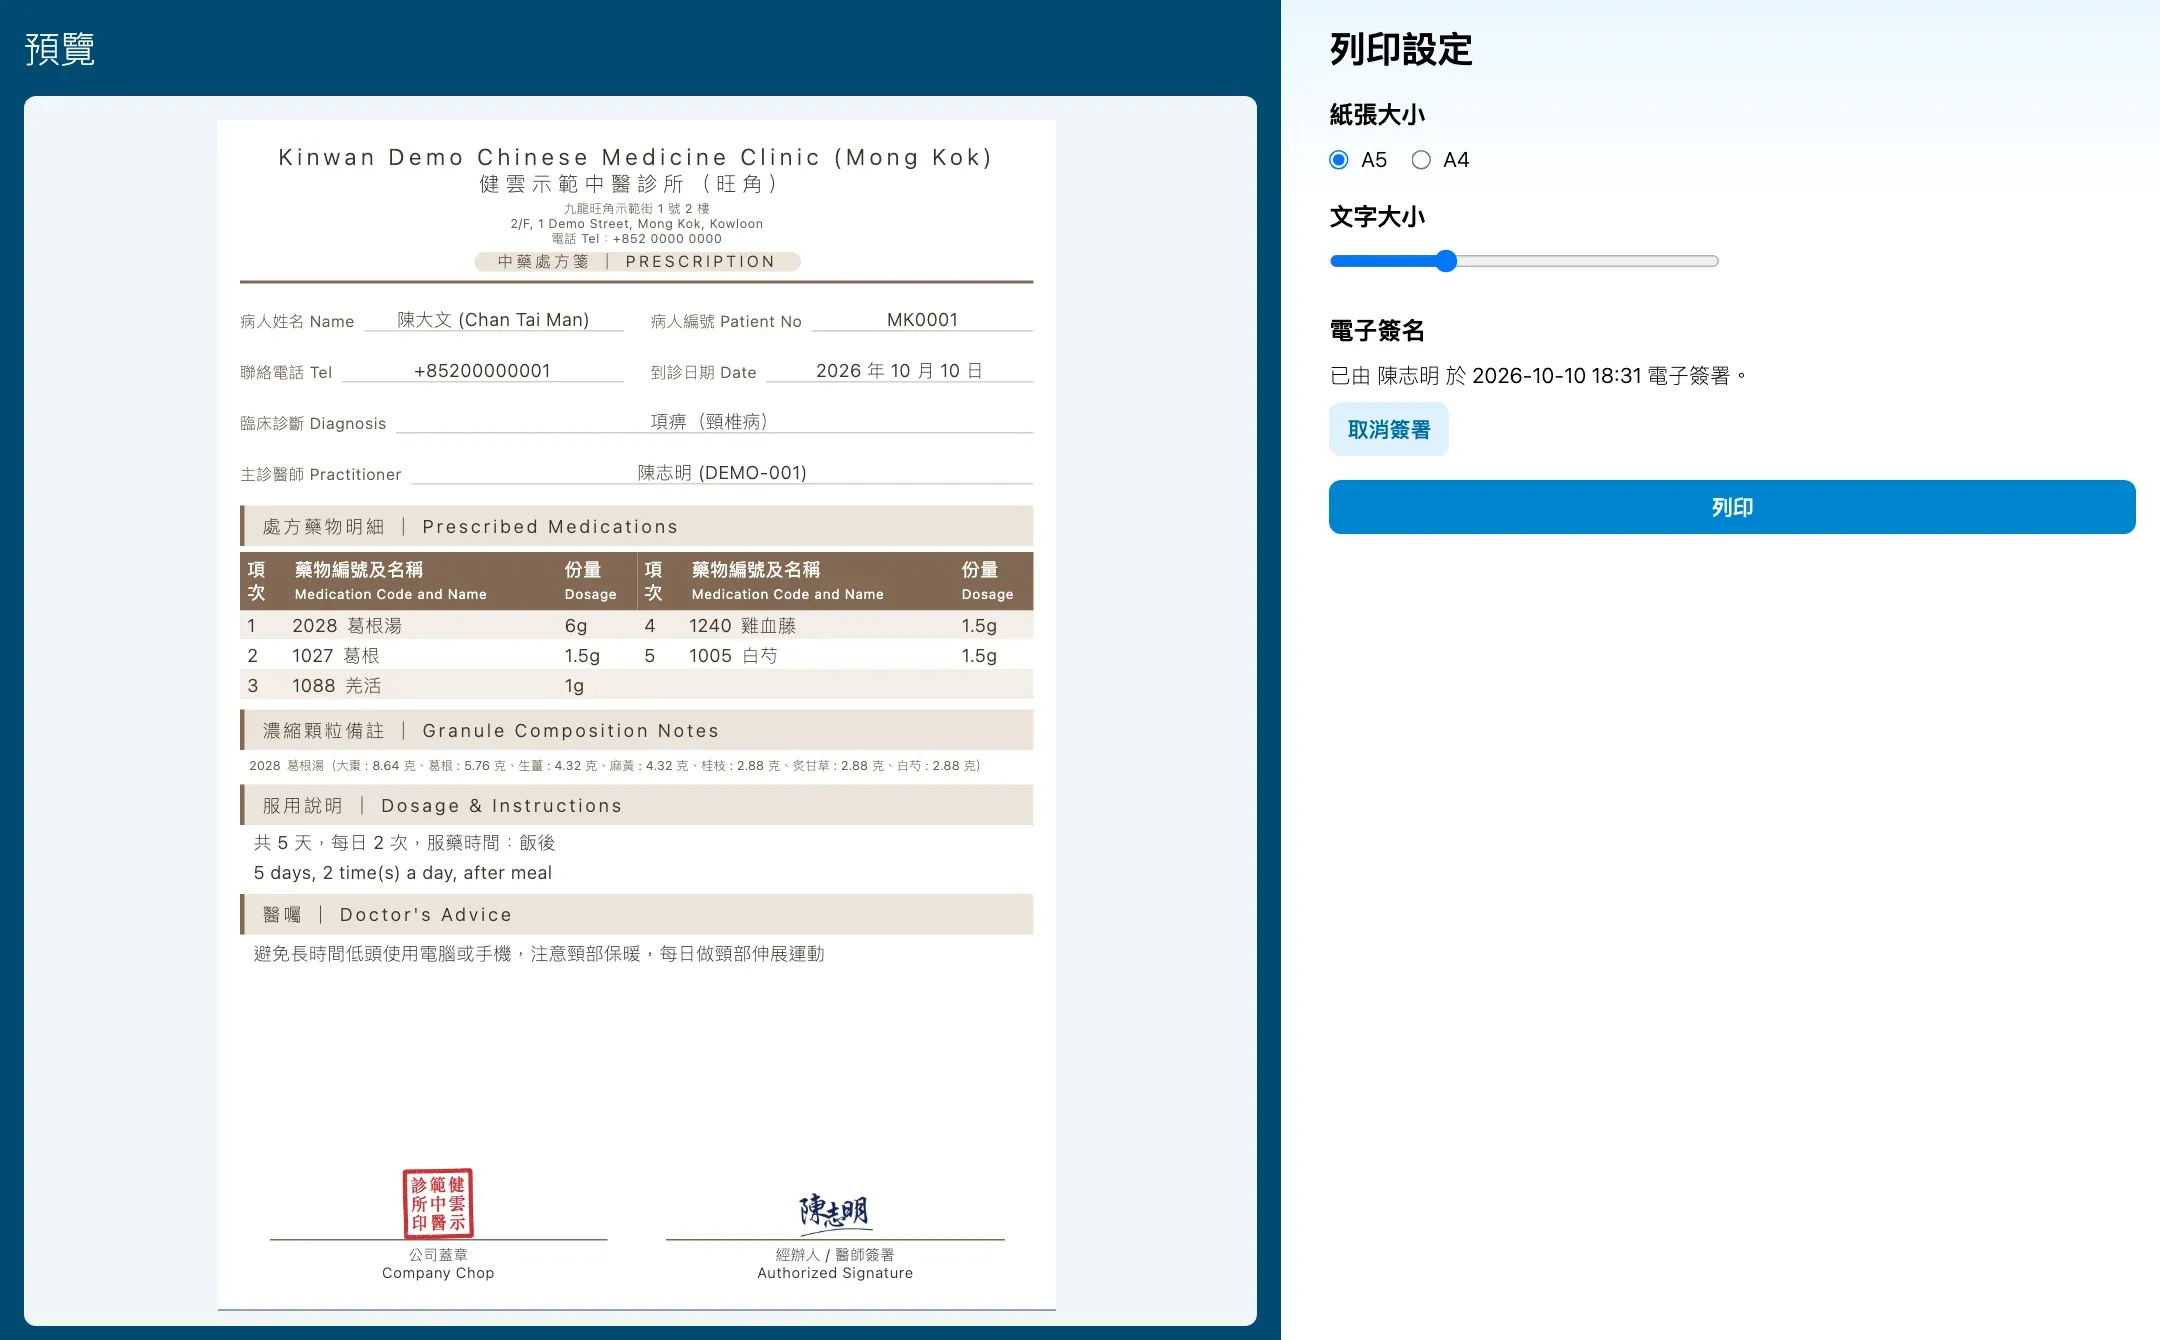Image resolution: width=2160 pixels, height=1340 pixels.
Task: Click the patient number MK0001
Action: coord(922,320)
